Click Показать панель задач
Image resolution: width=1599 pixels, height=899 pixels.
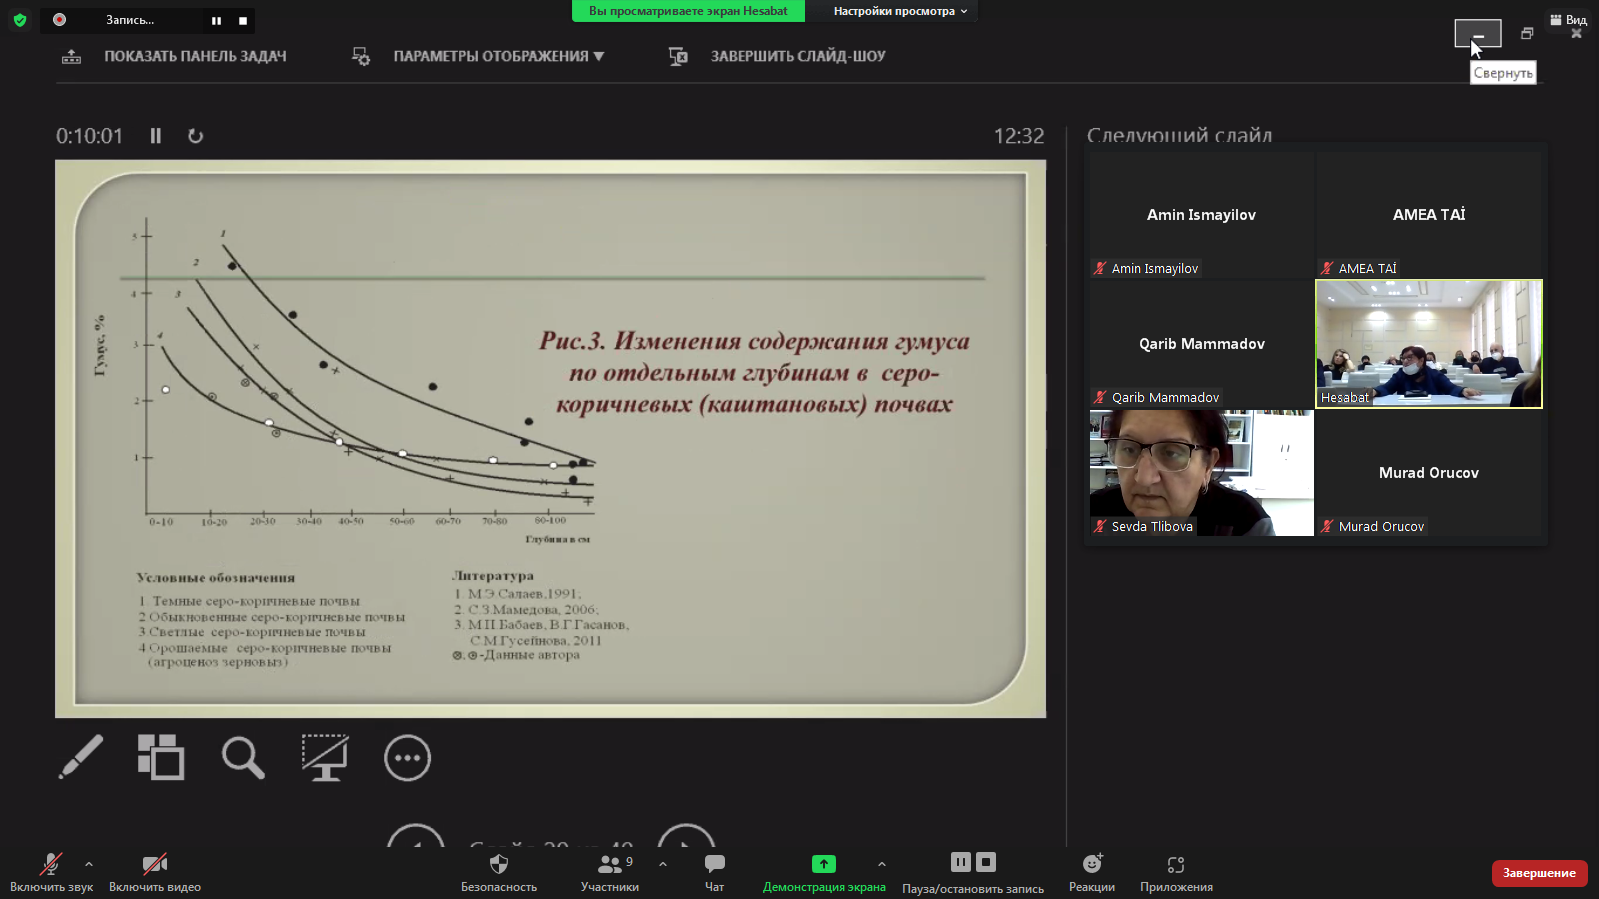coord(174,56)
